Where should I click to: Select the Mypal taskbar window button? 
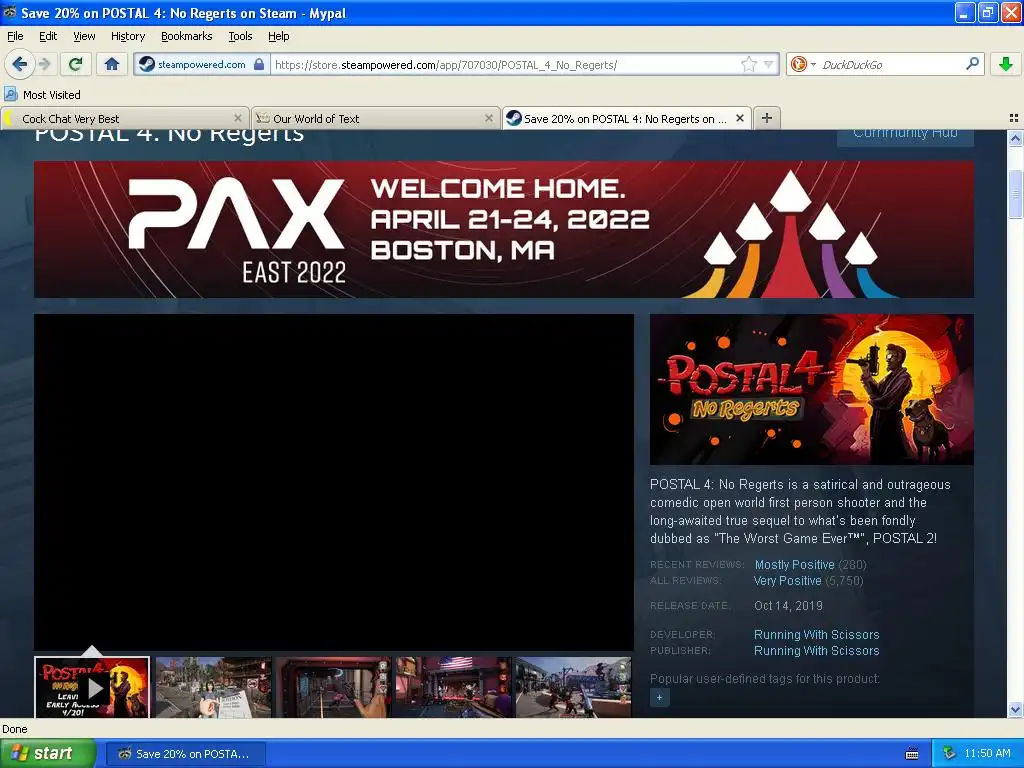point(185,754)
